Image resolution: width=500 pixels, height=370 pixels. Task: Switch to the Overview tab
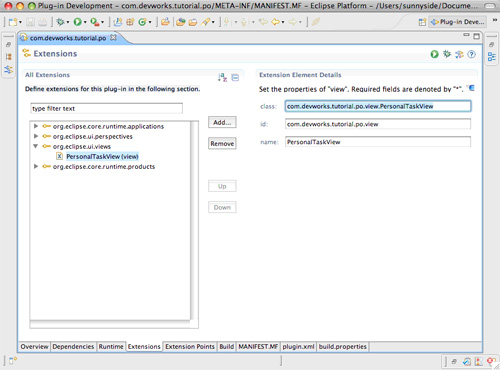click(x=34, y=347)
